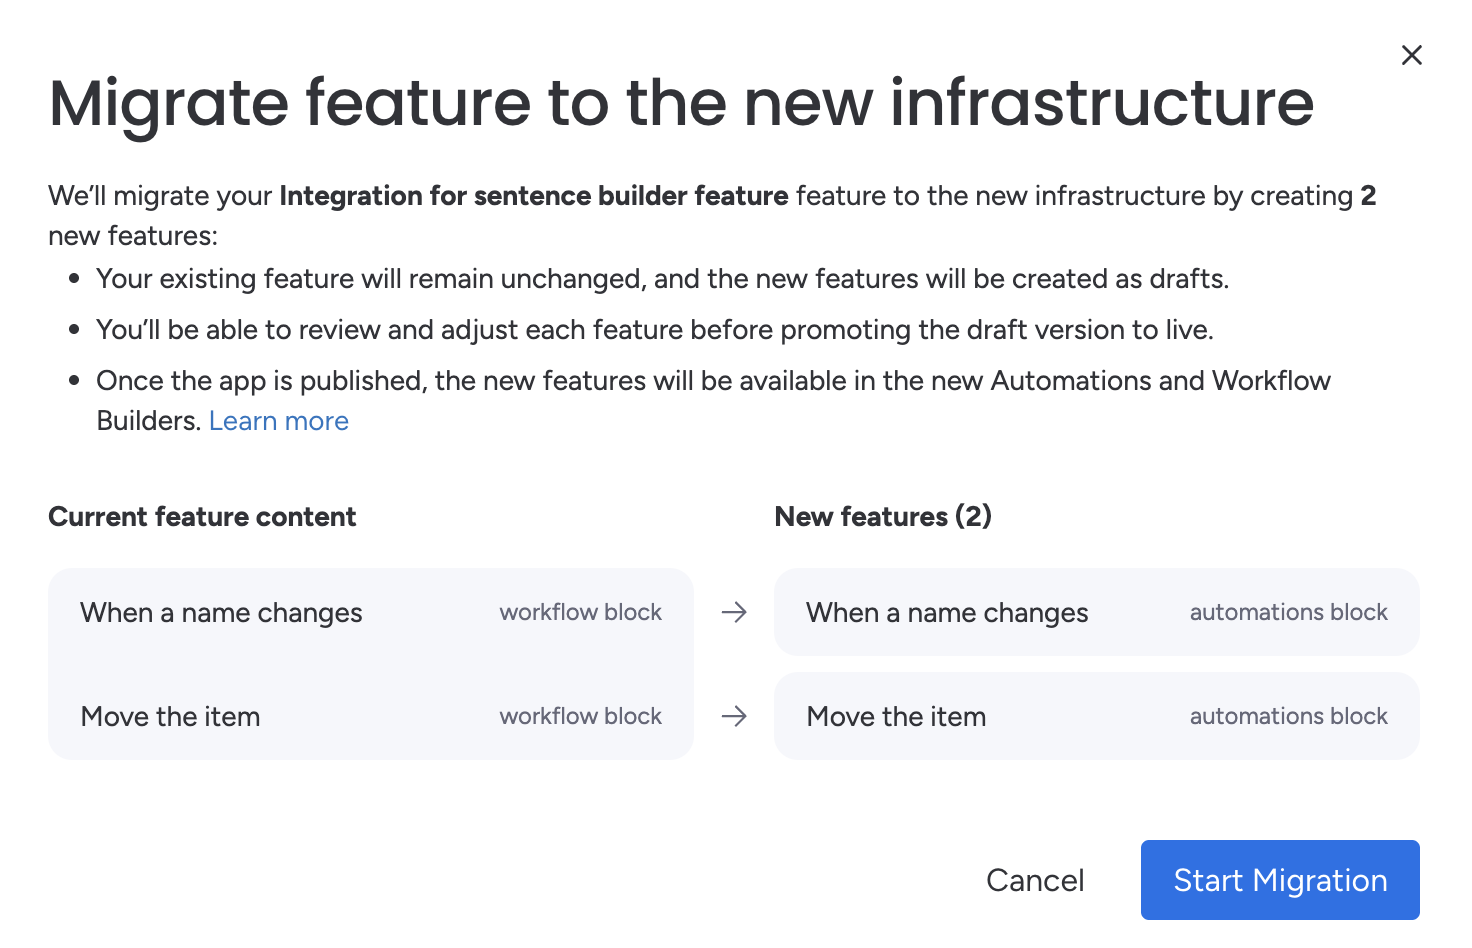1472x948 pixels.
Task: Select new feature 'When a name changes'
Action: coord(946,612)
